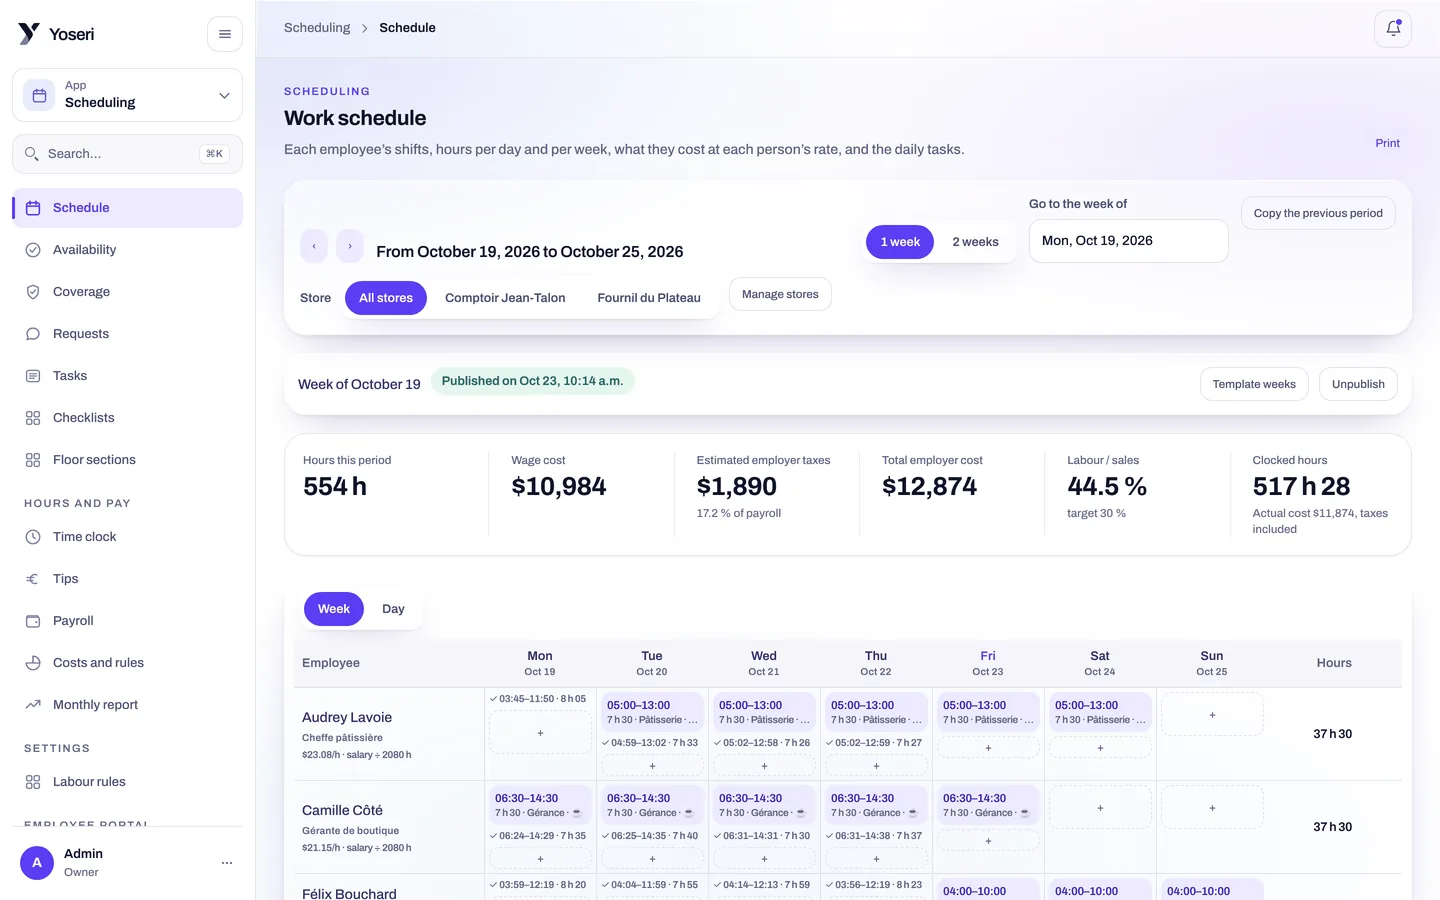Select the 1 week period toggle
This screenshot has width=1440, height=900.
point(900,242)
